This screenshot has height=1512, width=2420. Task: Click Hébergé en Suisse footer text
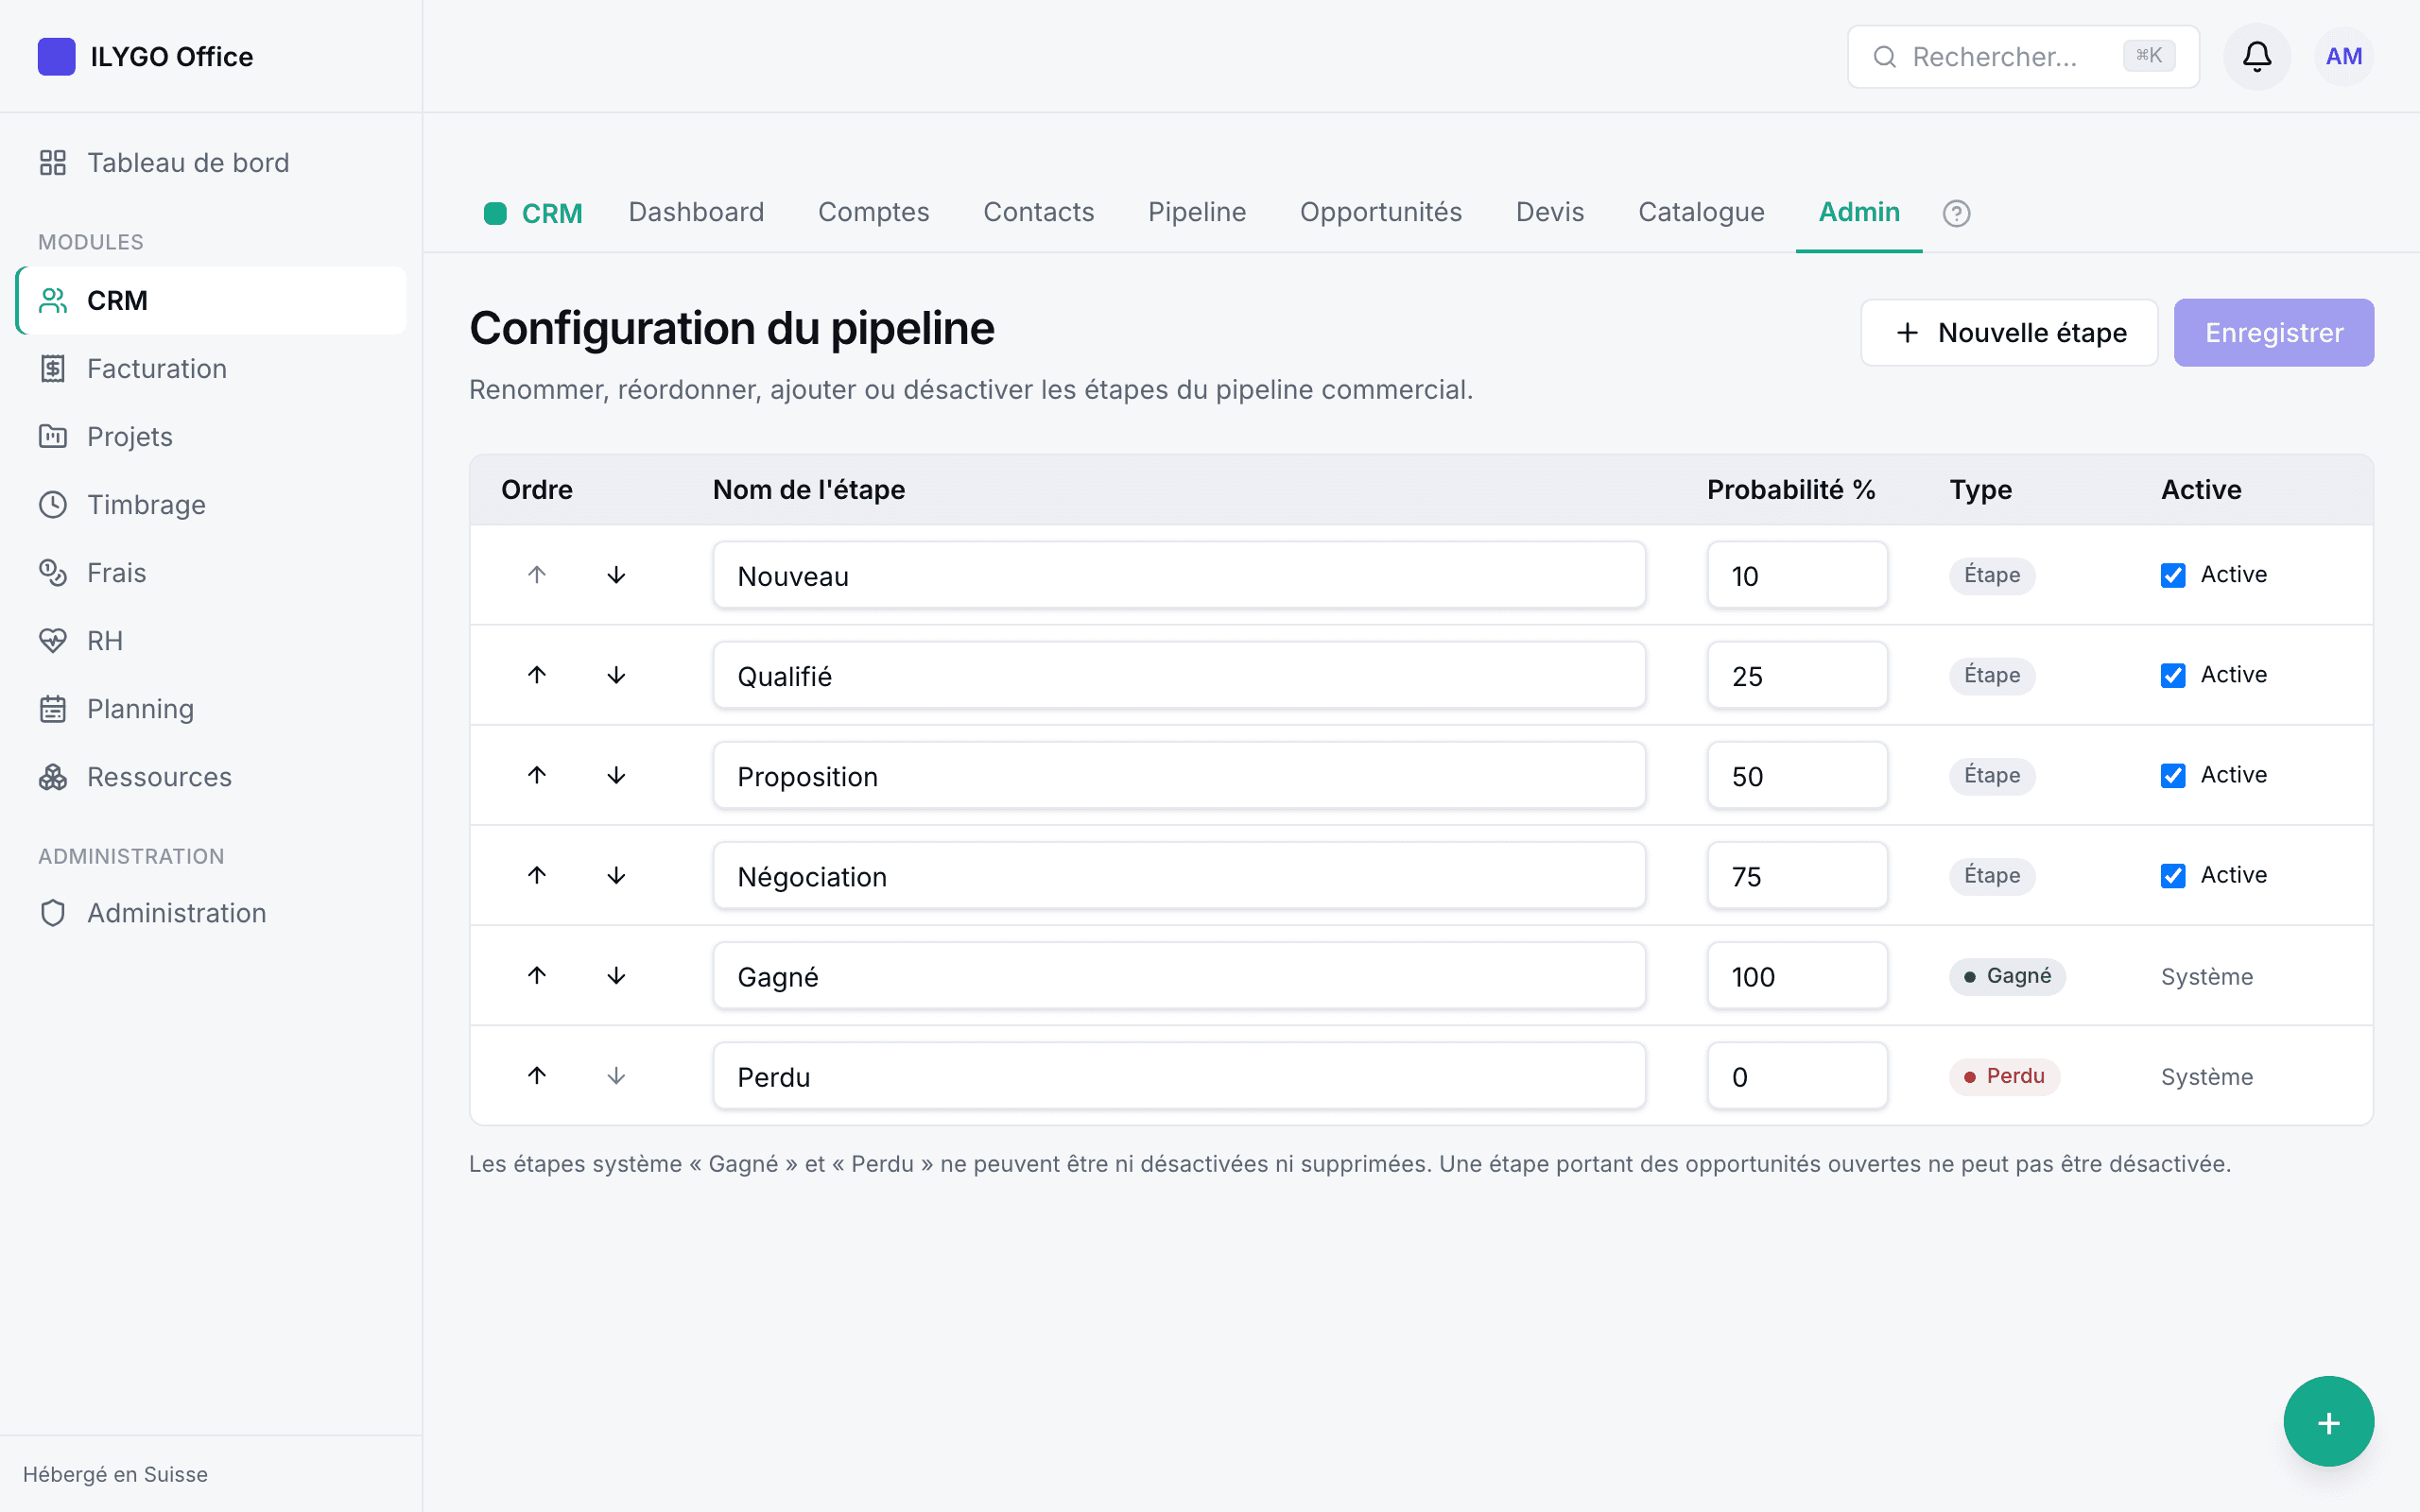pos(115,1474)
